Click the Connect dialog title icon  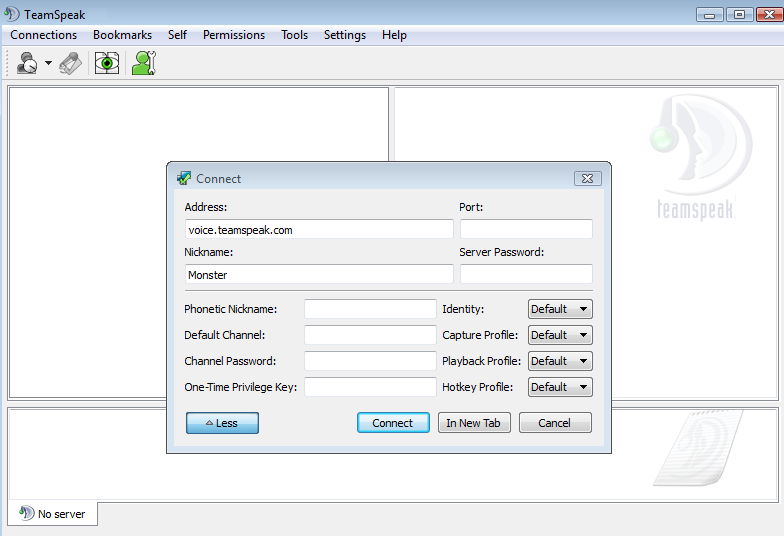(184, 178)
